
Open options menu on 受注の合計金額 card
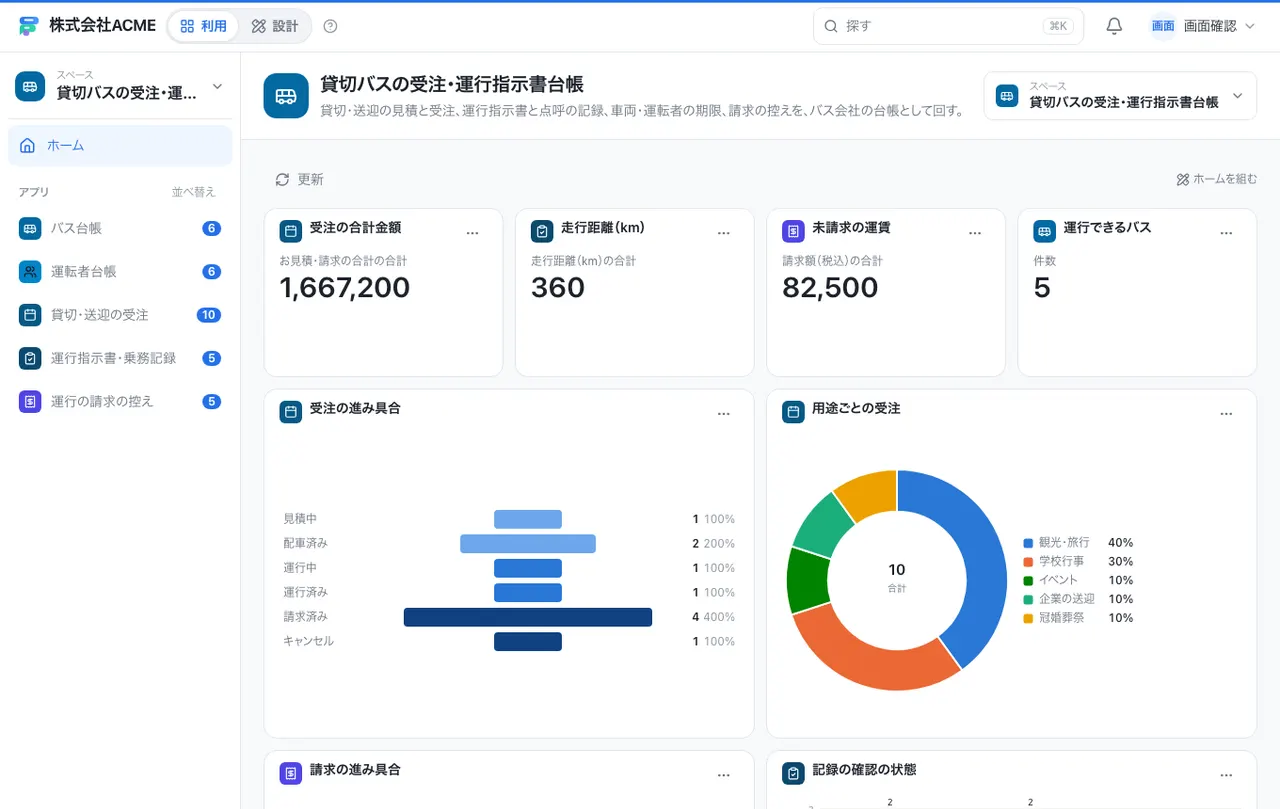tap(473, 232)
